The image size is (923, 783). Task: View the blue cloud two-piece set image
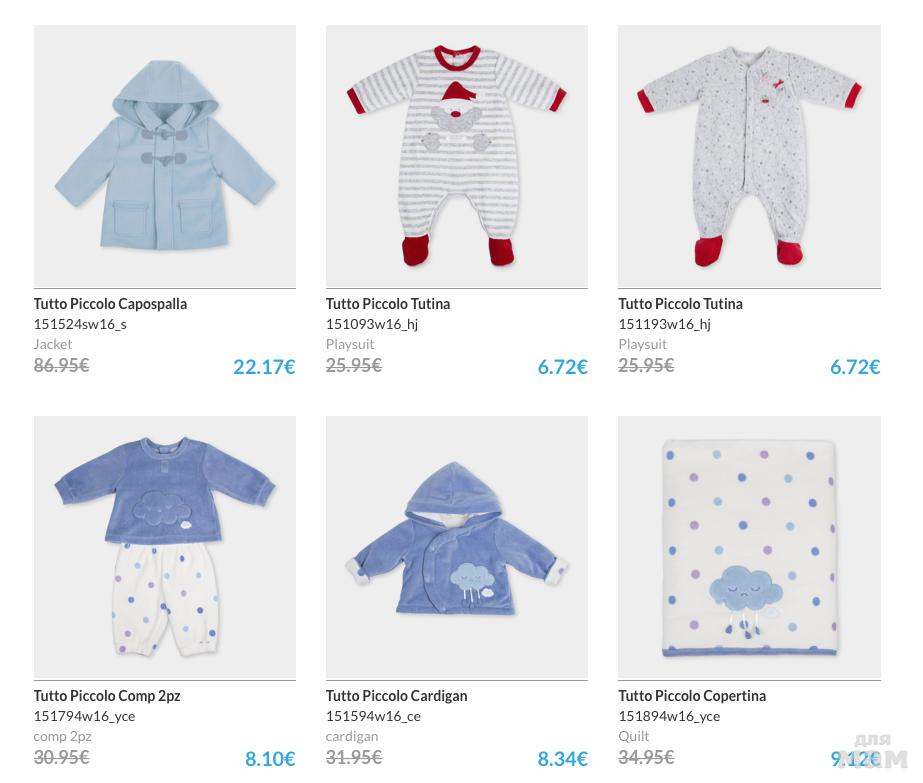[164, 548]
